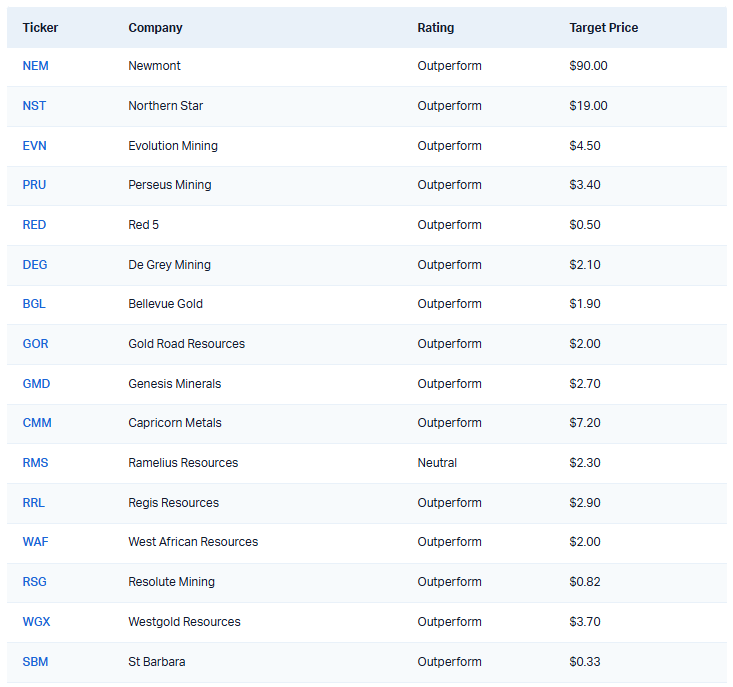Image resolution: width=733 pixels, height=687 pixels.
Task: Open the RRL ticker link
Action: point(35,503)
